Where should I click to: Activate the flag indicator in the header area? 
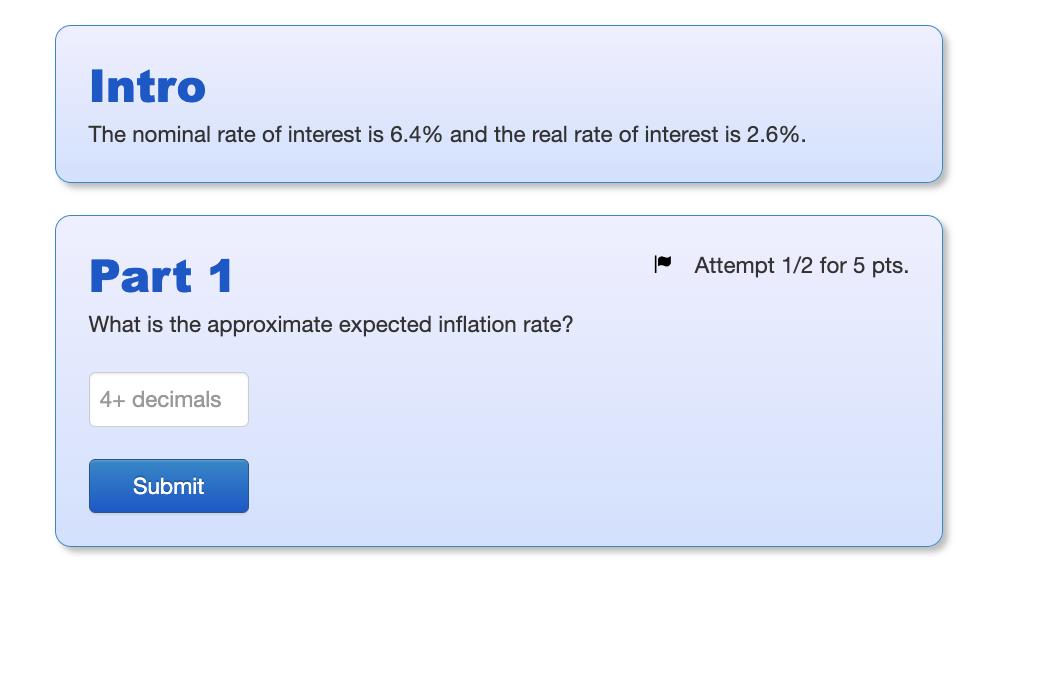pyautogui.click(x=663, y=263)
